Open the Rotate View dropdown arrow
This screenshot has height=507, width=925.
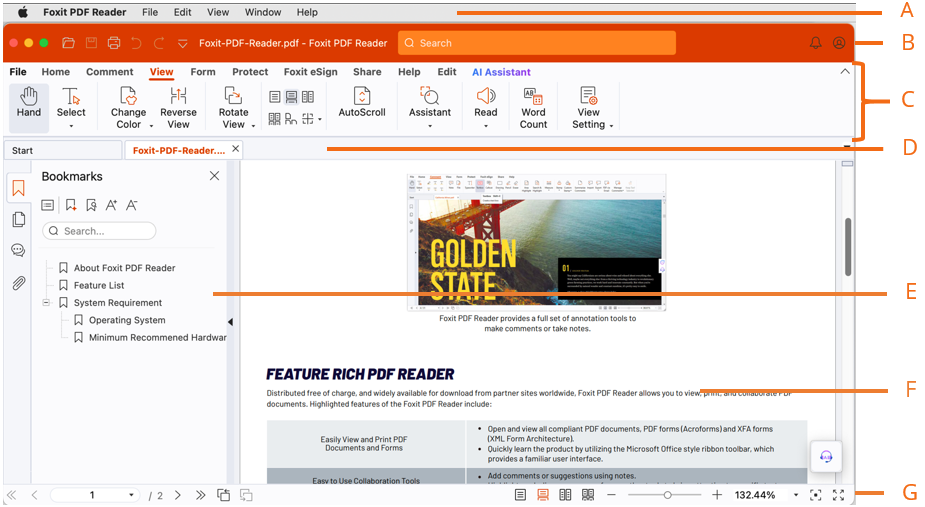click(x=253, y=126)
